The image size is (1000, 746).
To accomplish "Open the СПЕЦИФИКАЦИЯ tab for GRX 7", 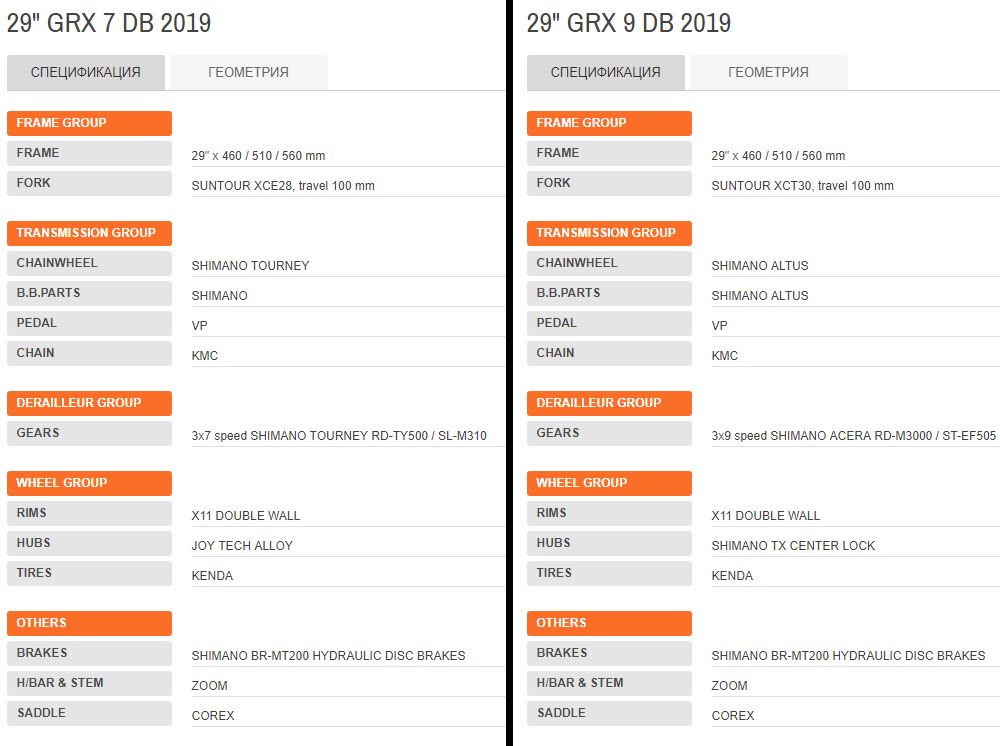I will point(86,72).
